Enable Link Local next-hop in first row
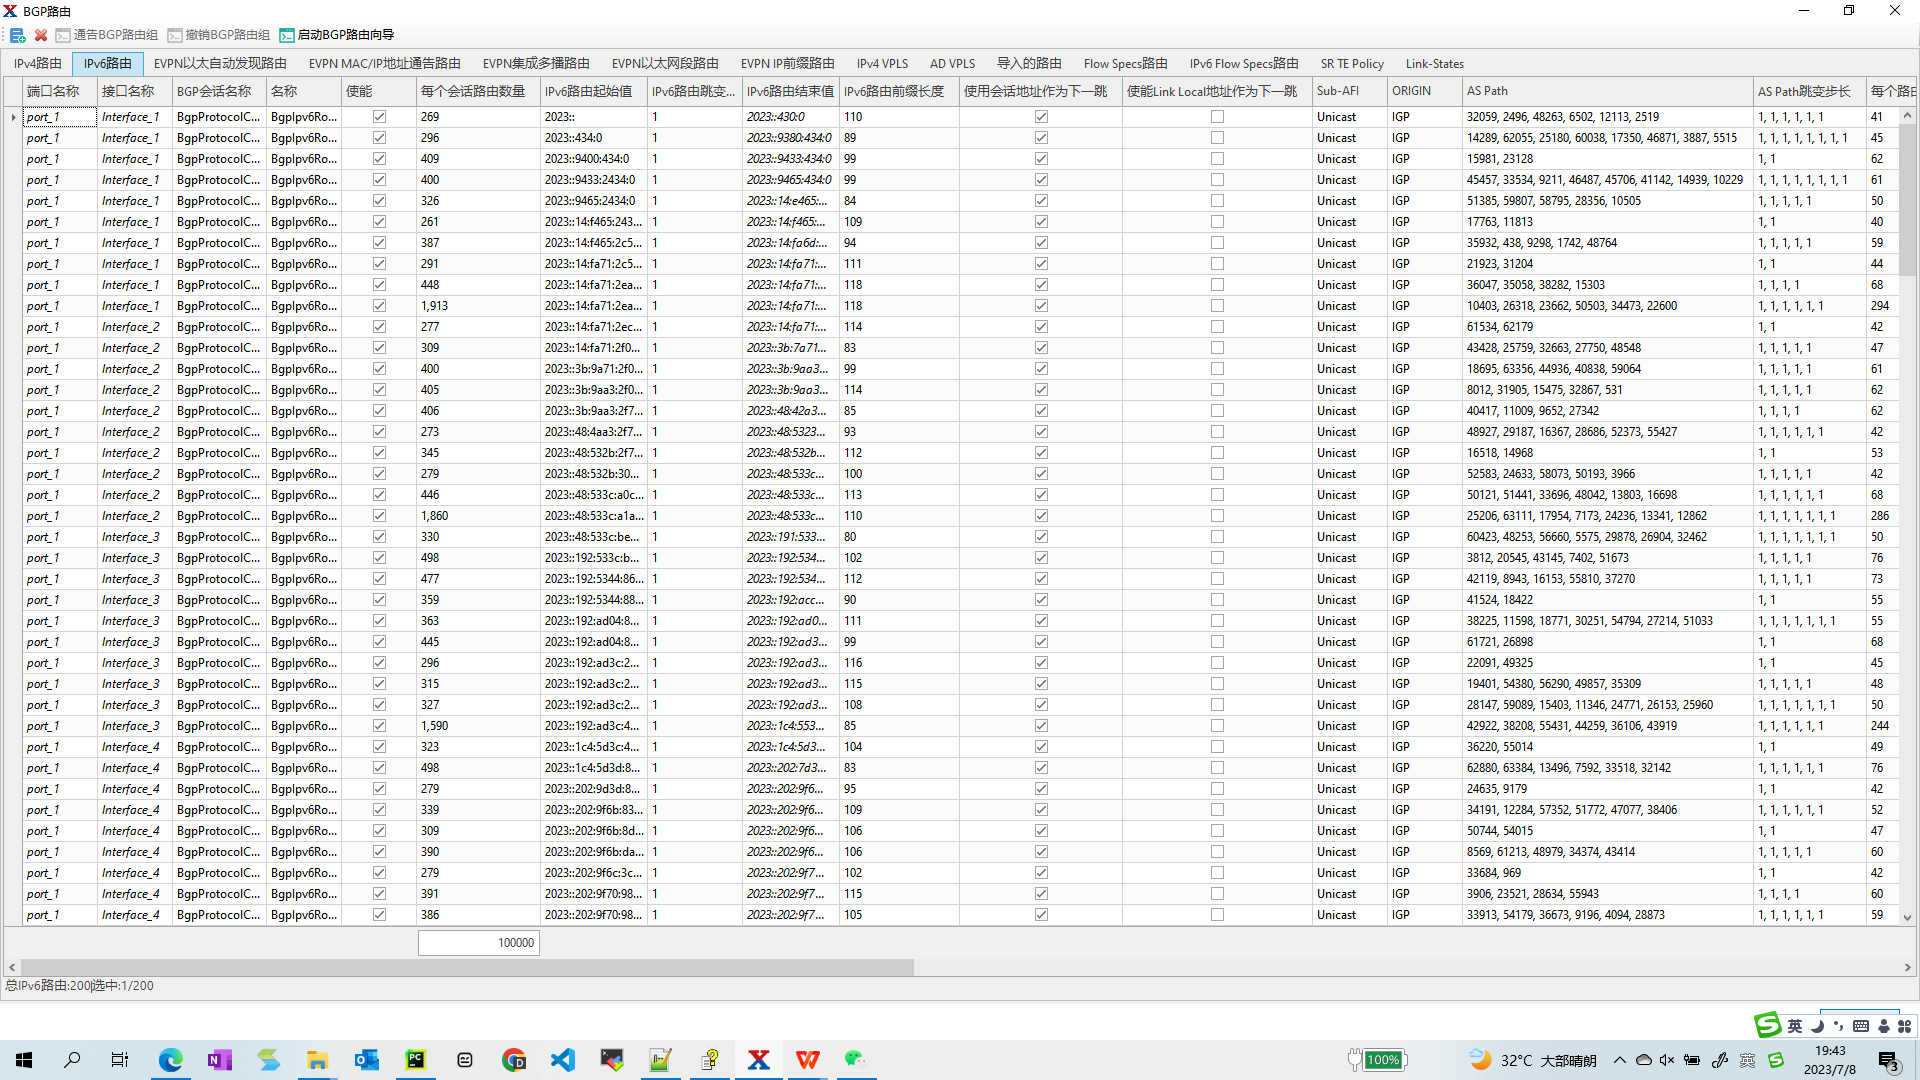 point(1217,117)
